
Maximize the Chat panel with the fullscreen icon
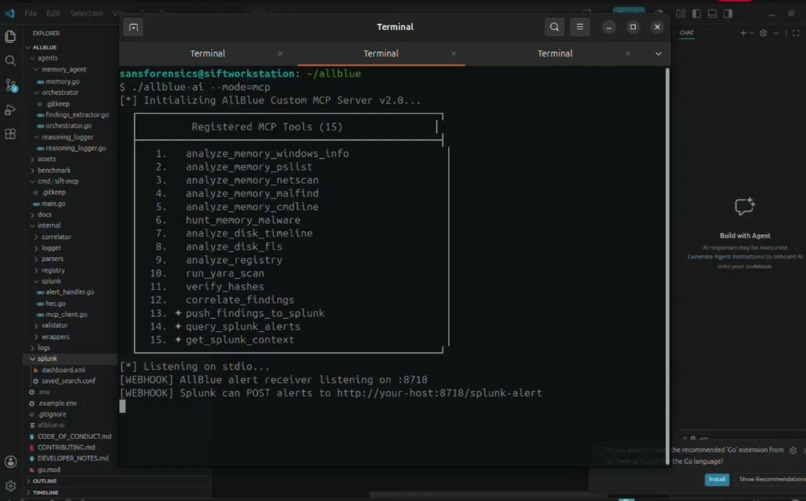tap(796, 33)
